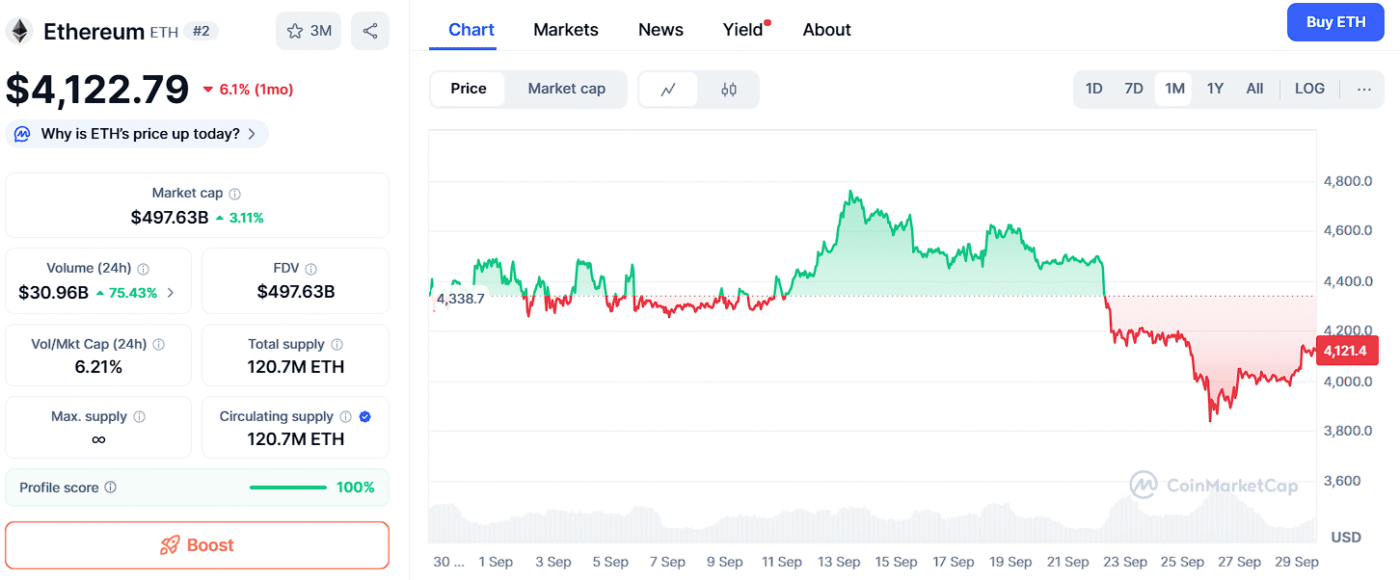This screenshot has width=1400, height=580.
Task: Switch to candlestick chart view
Action: click(729, 89)
